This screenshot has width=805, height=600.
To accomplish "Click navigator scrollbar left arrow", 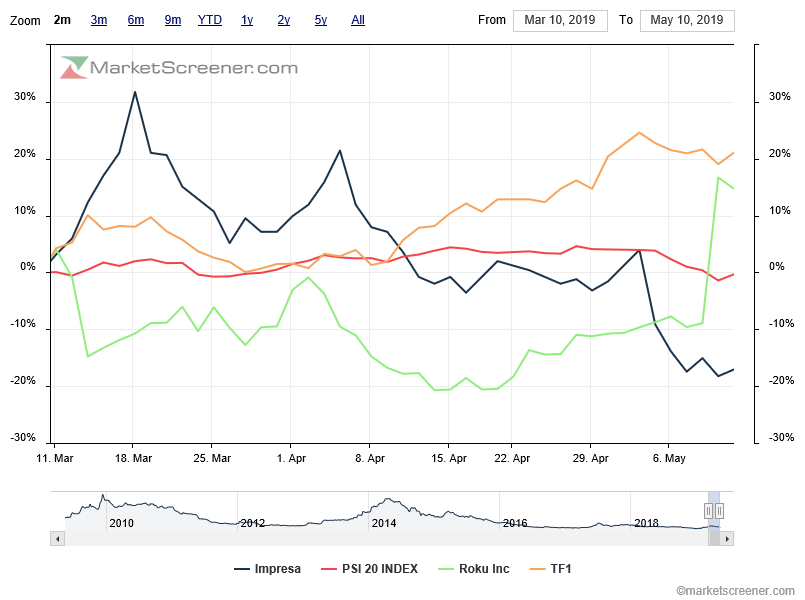I will 58,539.
